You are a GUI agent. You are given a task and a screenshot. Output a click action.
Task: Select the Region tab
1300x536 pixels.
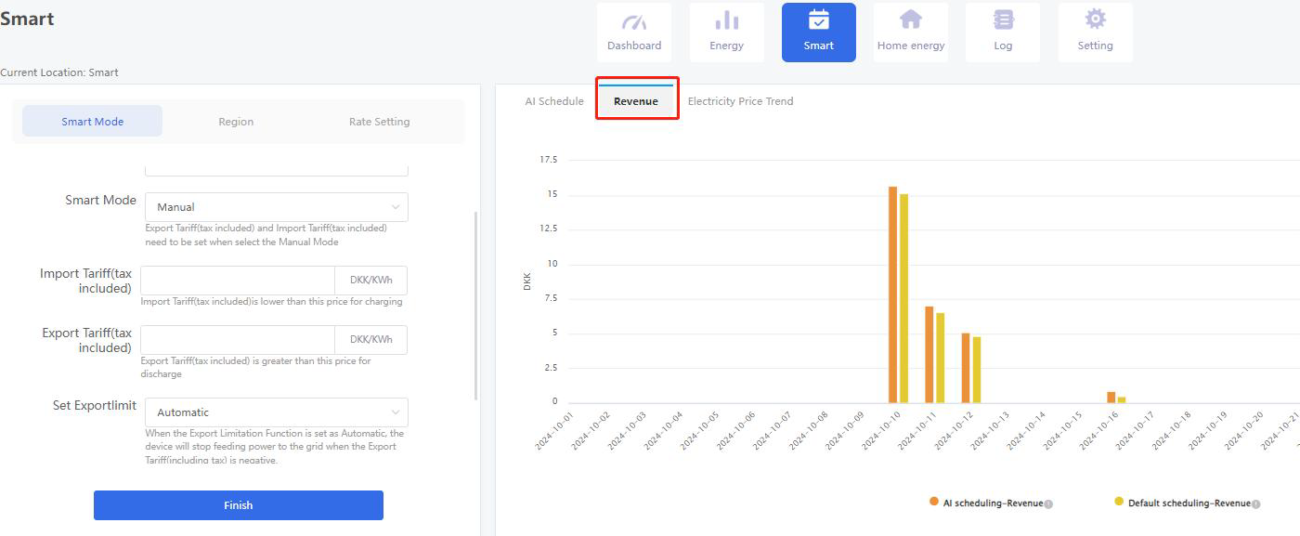[236, 122]
